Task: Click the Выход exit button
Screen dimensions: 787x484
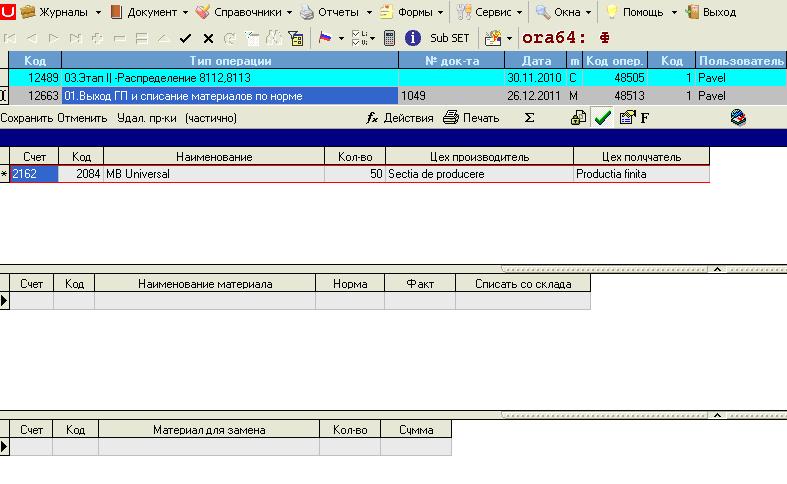Action: tap(711, 12)
